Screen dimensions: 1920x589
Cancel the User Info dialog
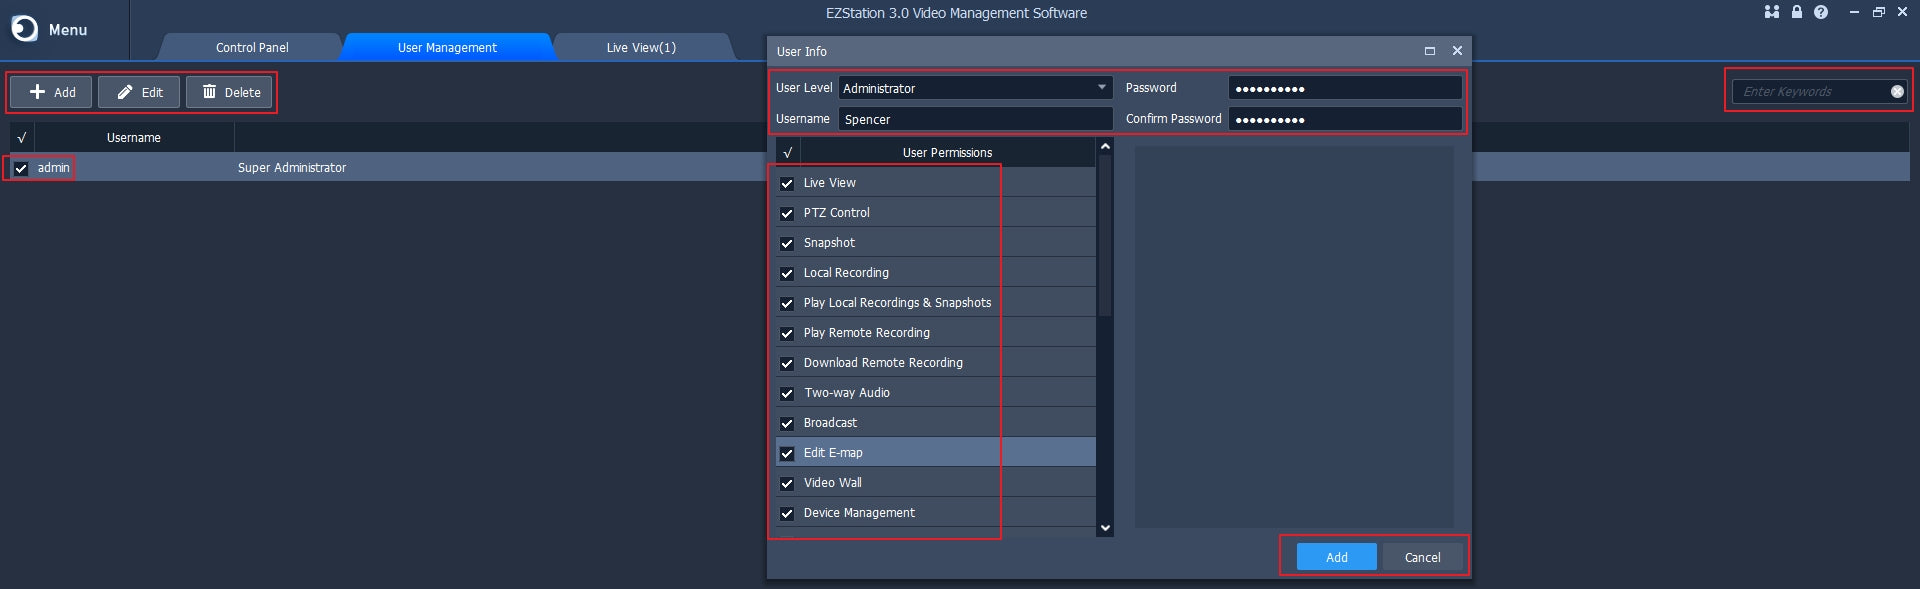1422,557
